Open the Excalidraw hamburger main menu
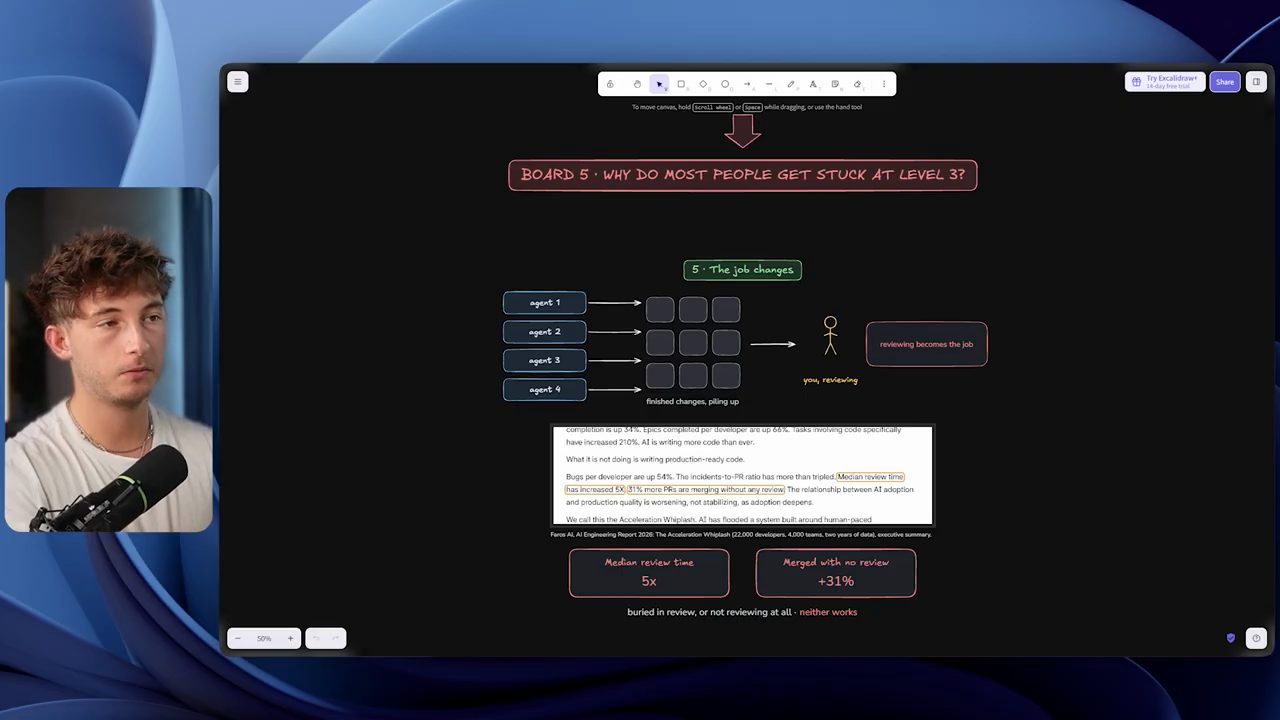The width and height of the screenshot is (1280, 720). point(237,82)
